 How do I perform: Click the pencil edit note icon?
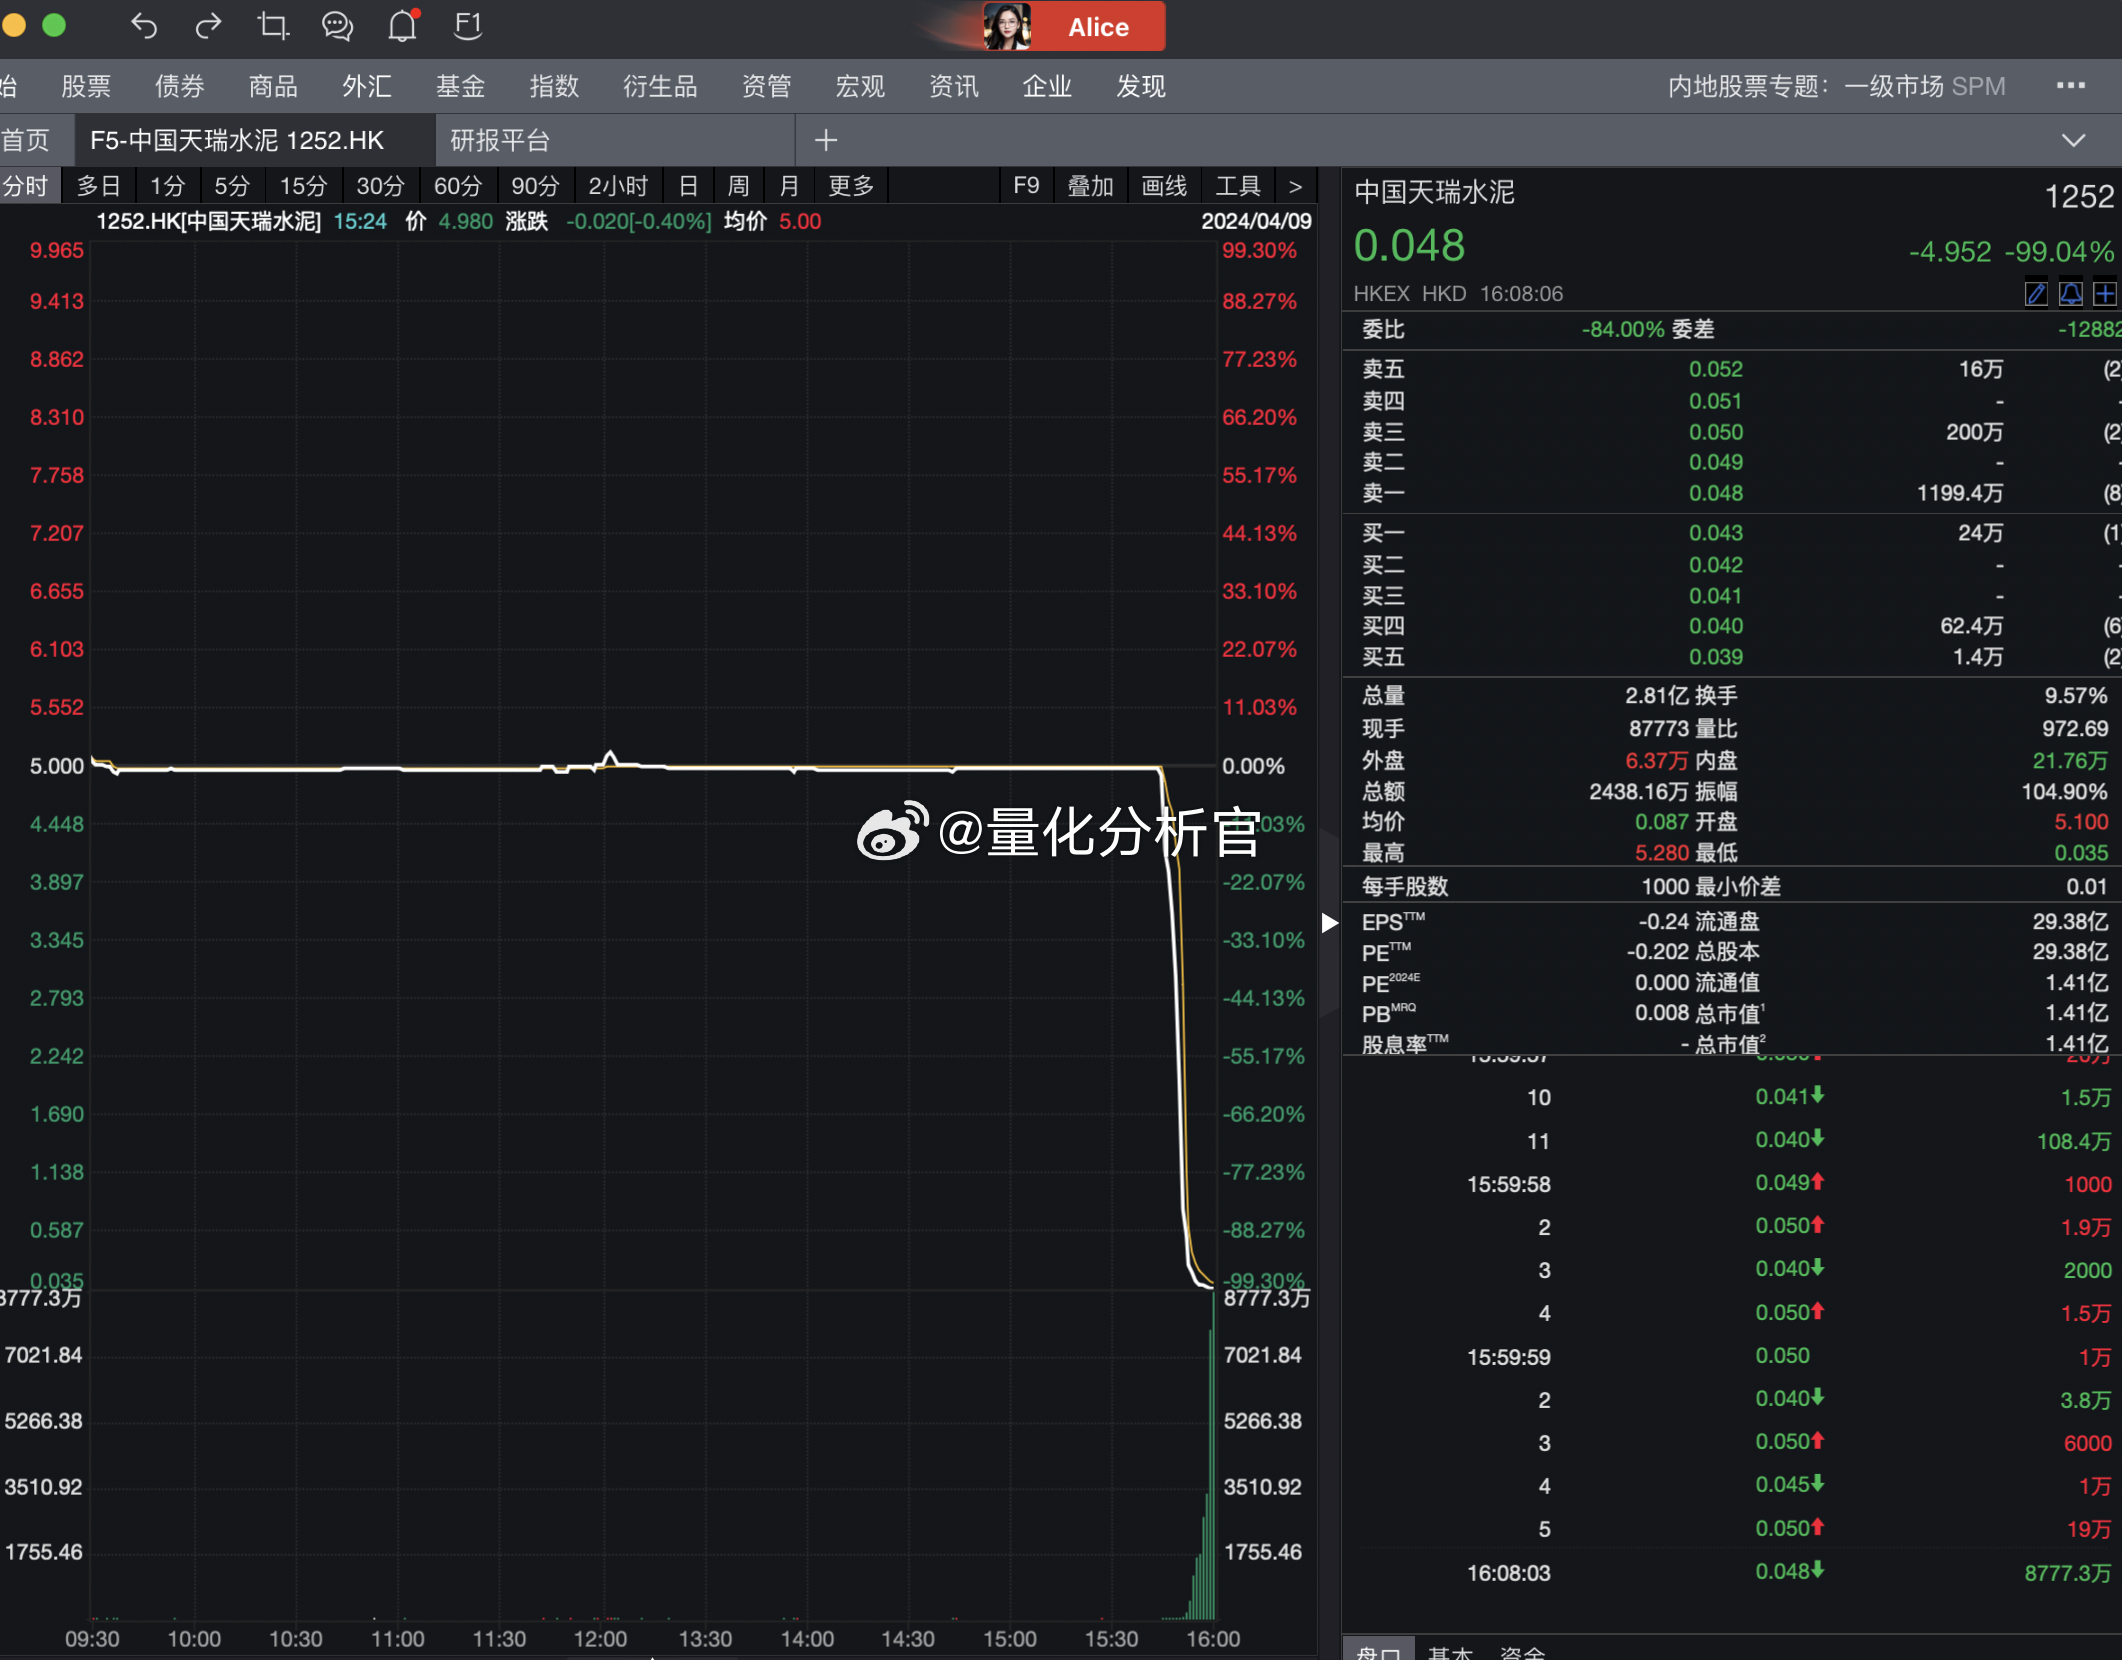2036,293
